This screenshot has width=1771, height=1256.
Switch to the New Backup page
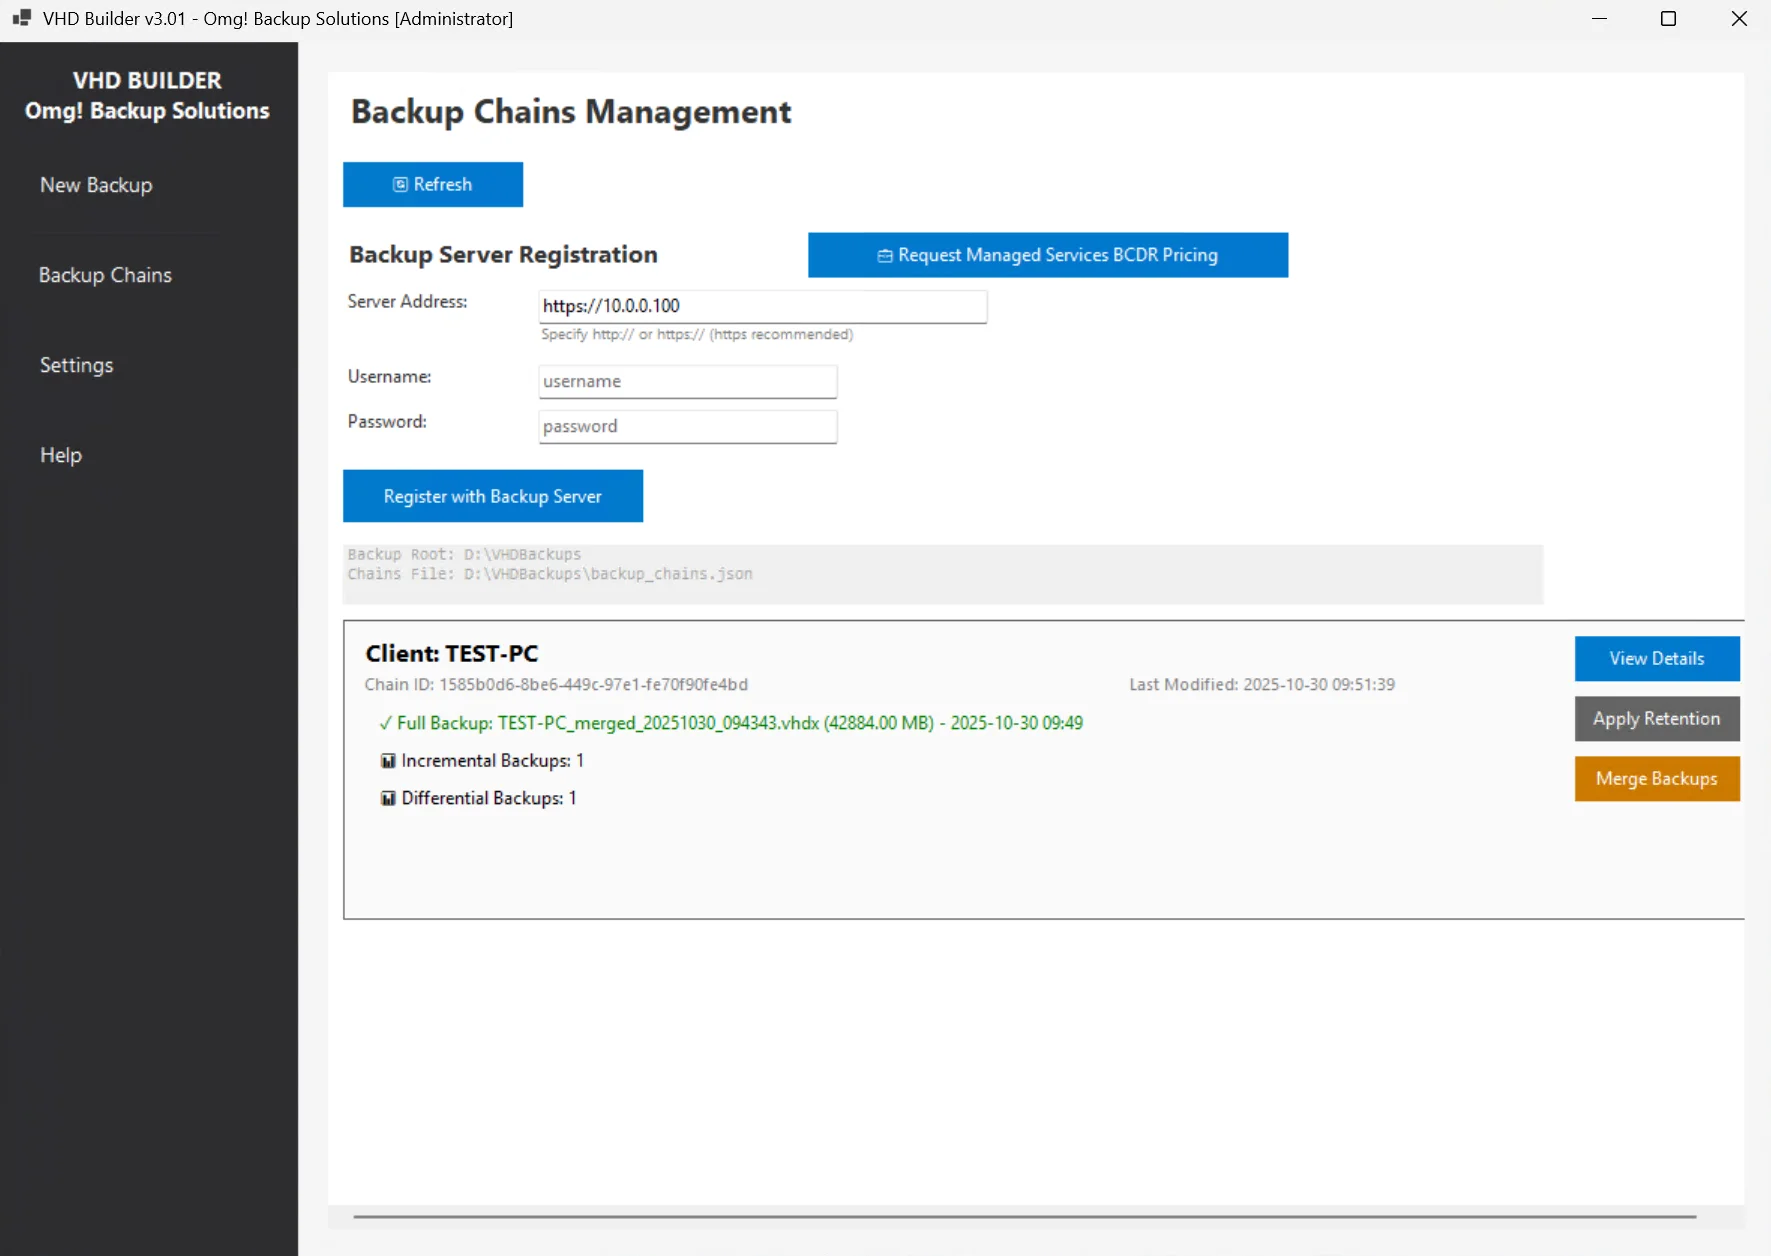[x=96, y=184]
